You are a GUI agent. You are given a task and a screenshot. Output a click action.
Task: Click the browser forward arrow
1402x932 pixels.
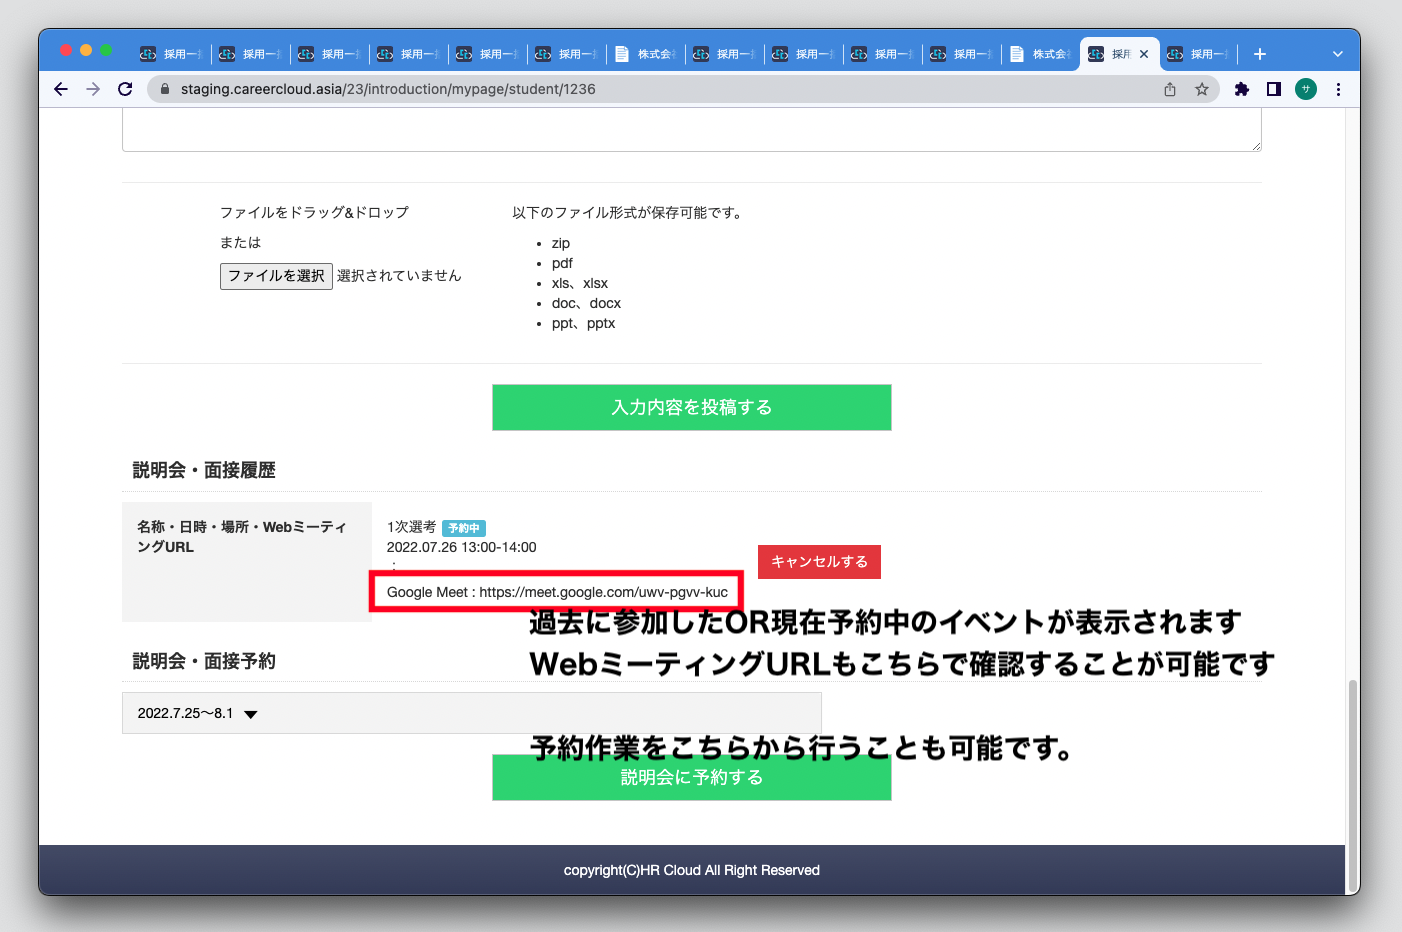point(93,89)
